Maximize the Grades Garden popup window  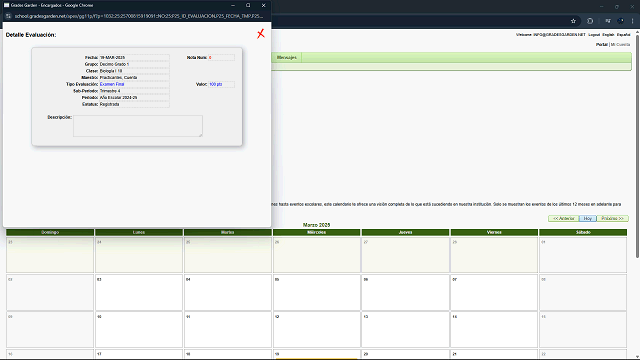[x=248, y=5]
